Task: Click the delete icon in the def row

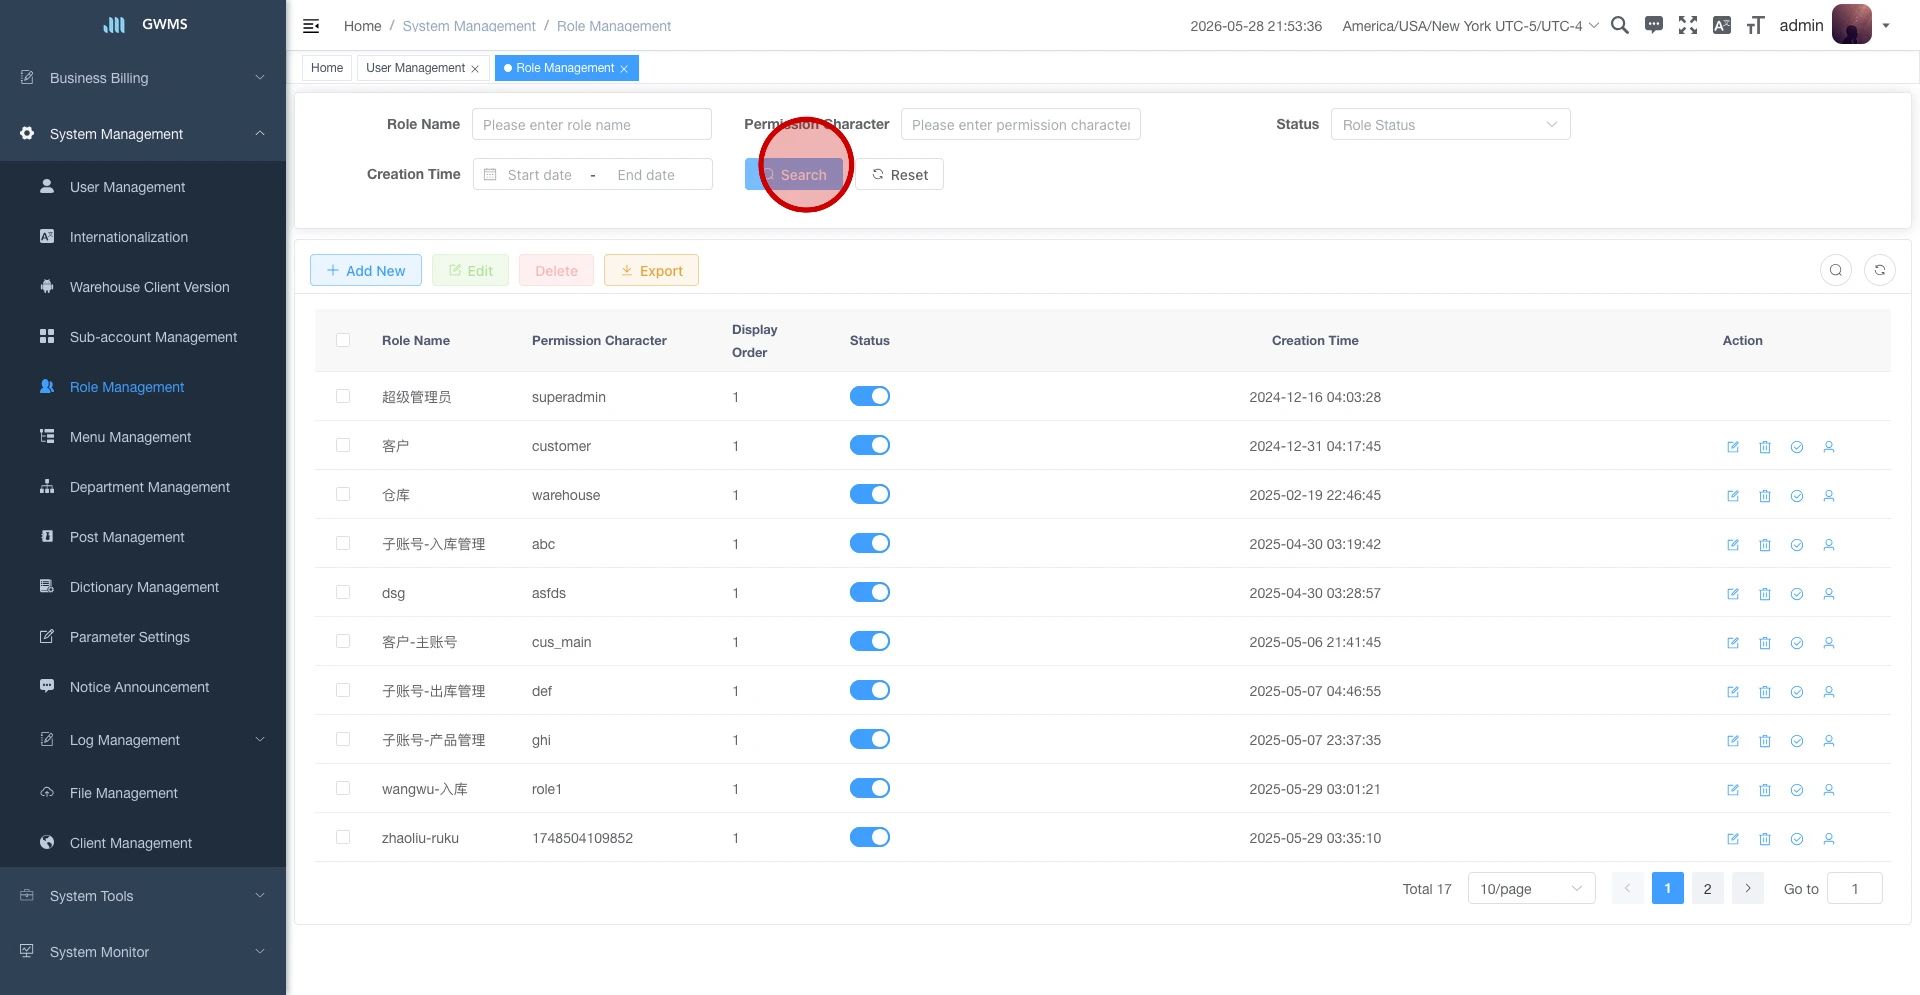Action: pyautogui.click(x=1765, y=692)
